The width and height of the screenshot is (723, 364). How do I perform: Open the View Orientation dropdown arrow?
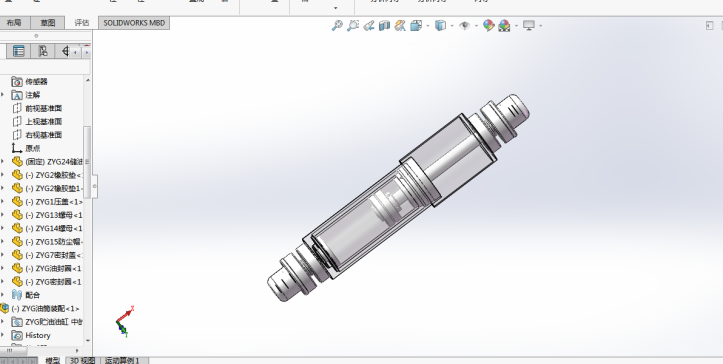428,26
